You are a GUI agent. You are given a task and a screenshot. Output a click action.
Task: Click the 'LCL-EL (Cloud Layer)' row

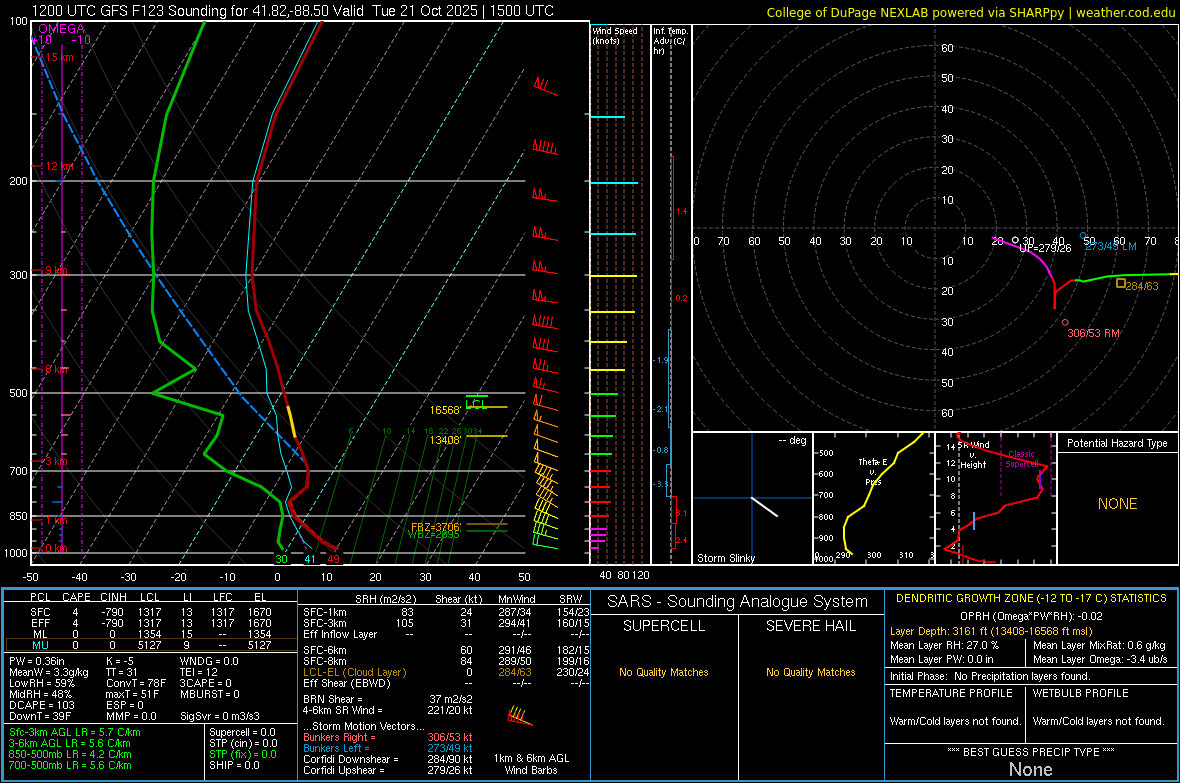point(444,672)
